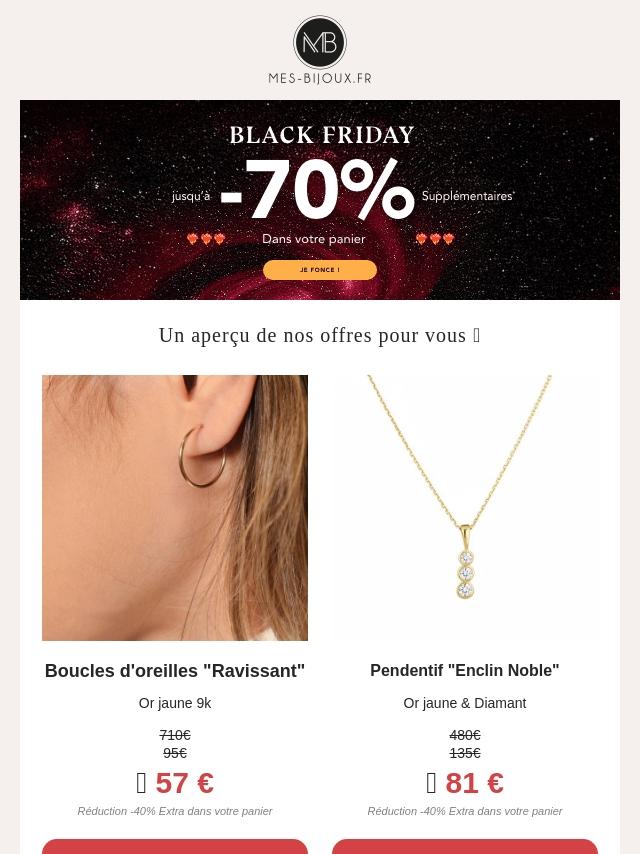Click the emoji after "offres pour vous"
This screenshot has height=854, width=640.
click(477, 336)
